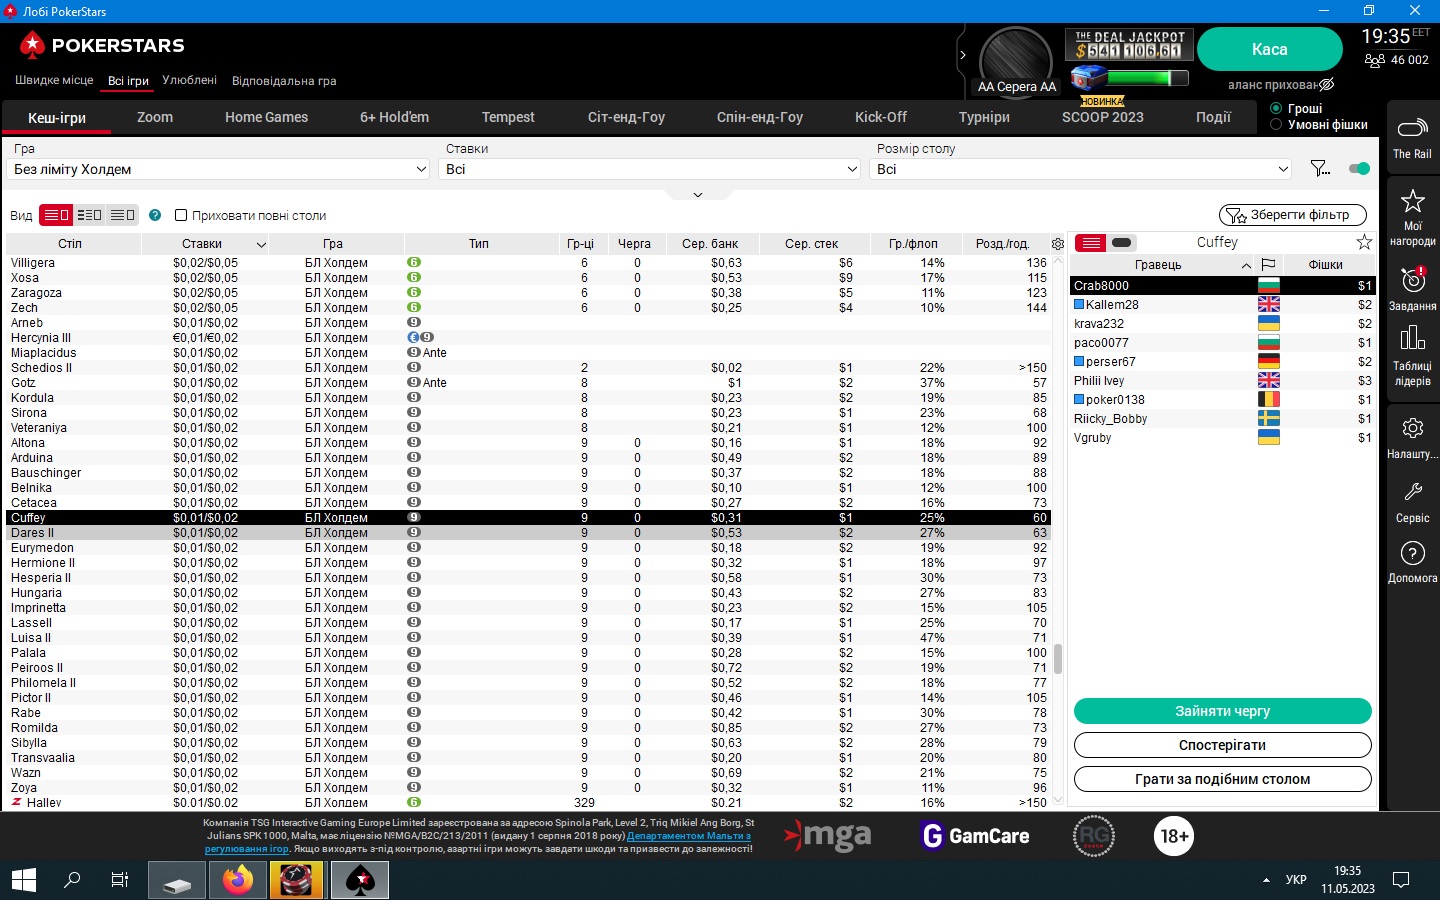Click Зайняти чергу join waitlist button
Screen dimensions: 1440x900
coord(1222,711)
